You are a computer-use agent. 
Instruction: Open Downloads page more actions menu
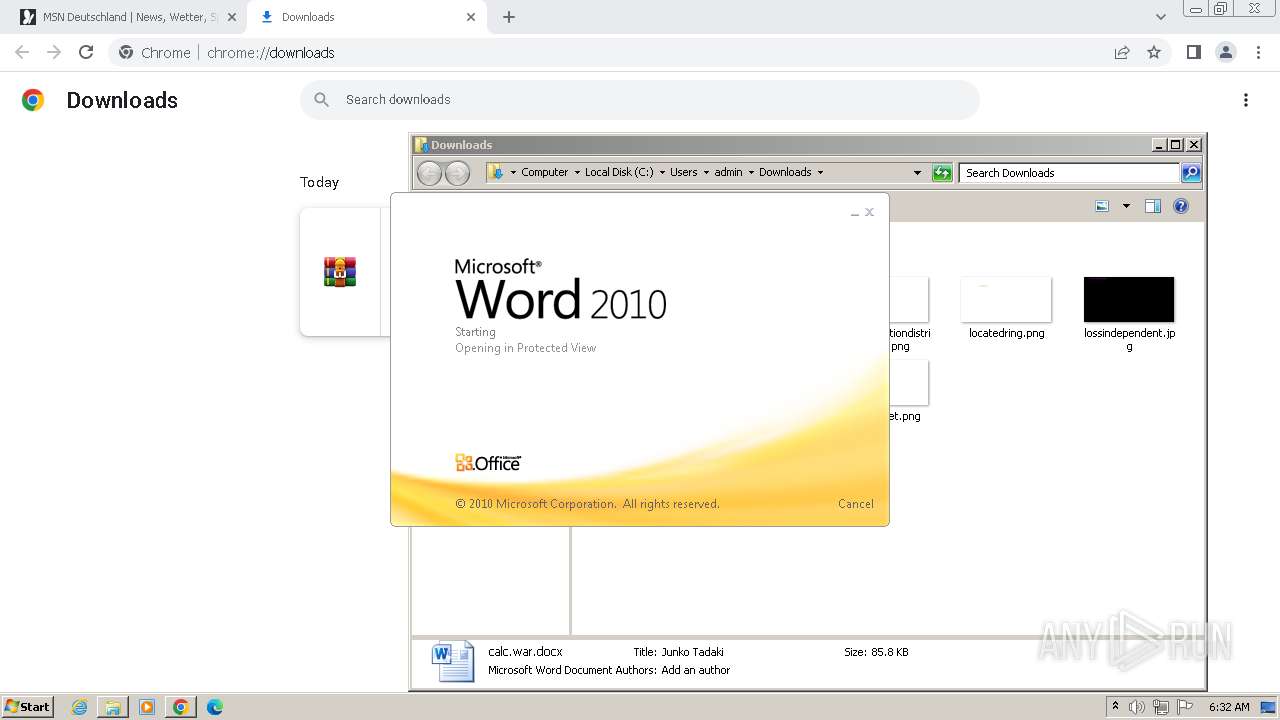(1246, 100)
